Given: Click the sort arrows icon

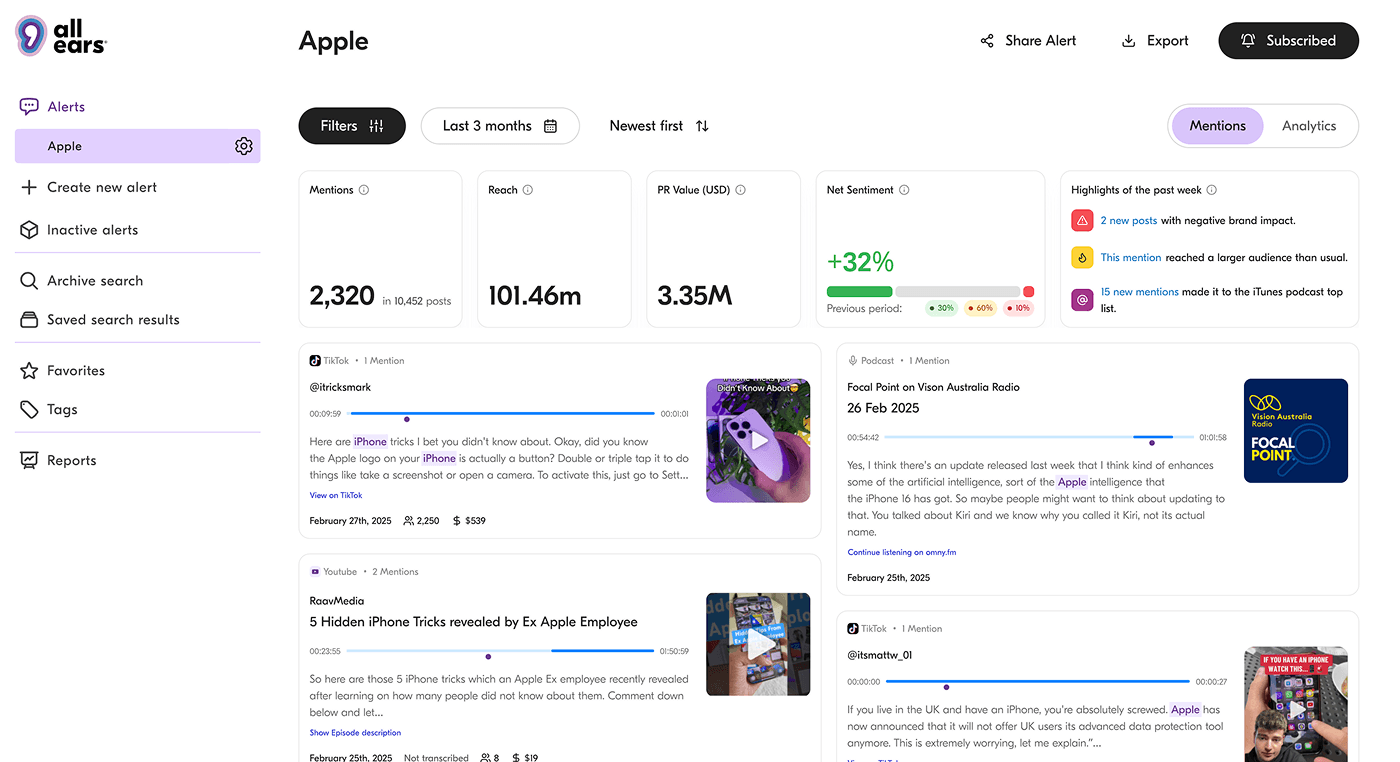Looking at the screenshot, I should pyautogui.click(x=702, y=126).
